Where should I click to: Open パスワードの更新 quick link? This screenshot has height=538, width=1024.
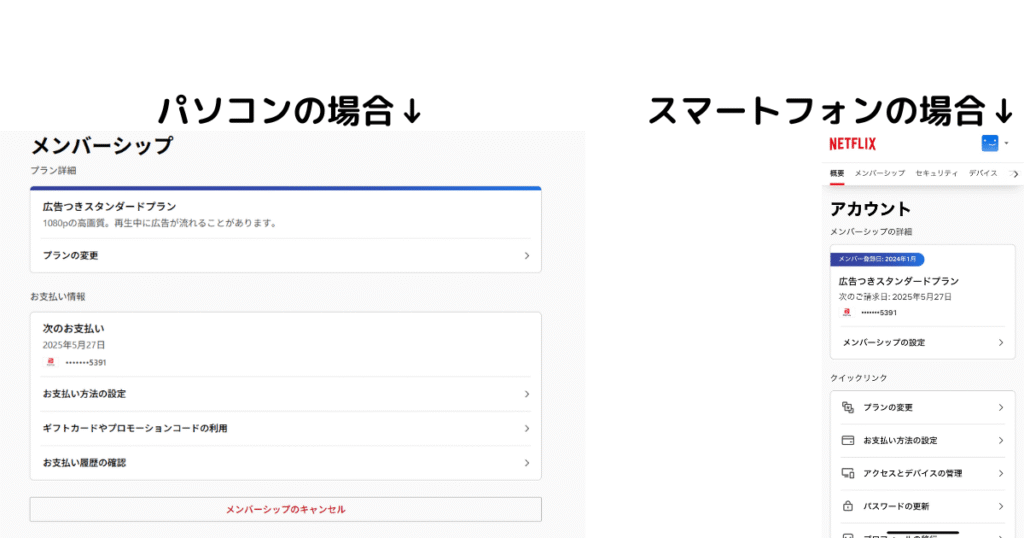tap(922, 506)
